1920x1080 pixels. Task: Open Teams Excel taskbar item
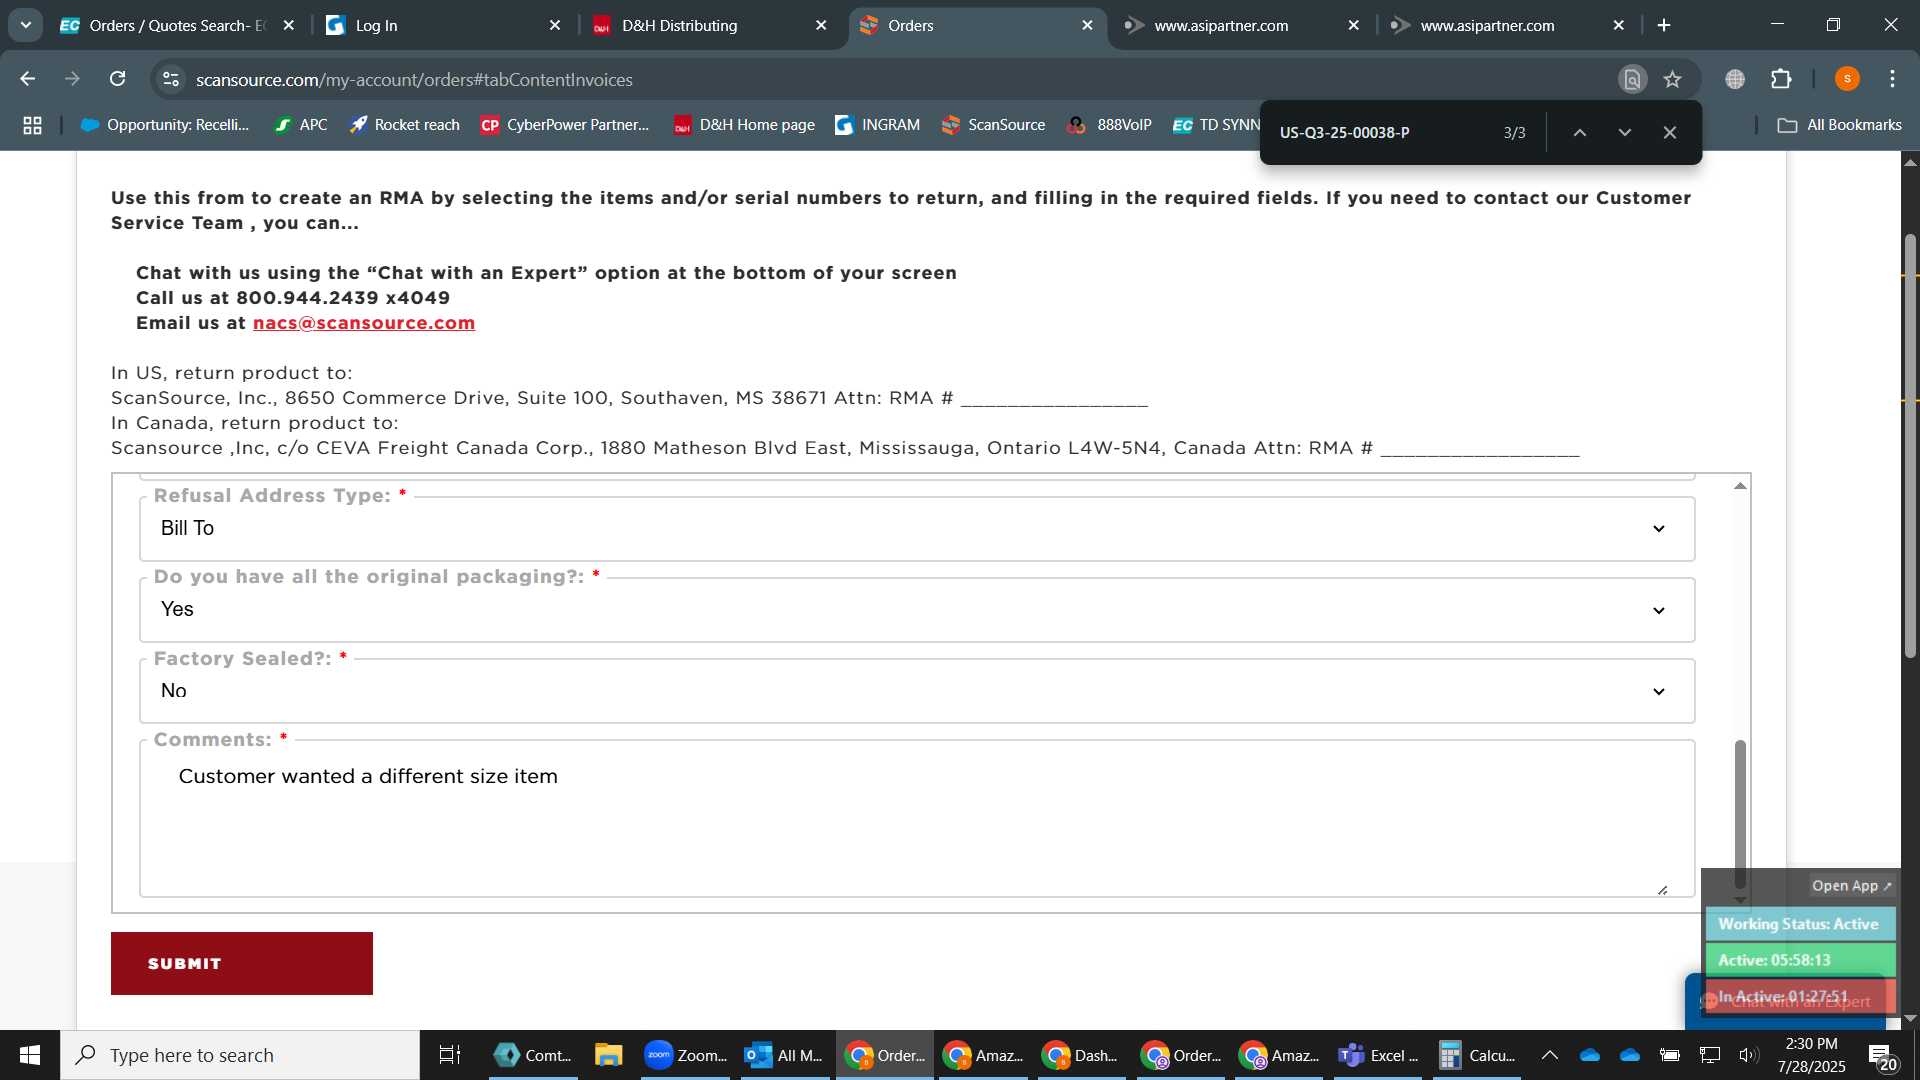pyautogui.click(x=1378, y=1055)
